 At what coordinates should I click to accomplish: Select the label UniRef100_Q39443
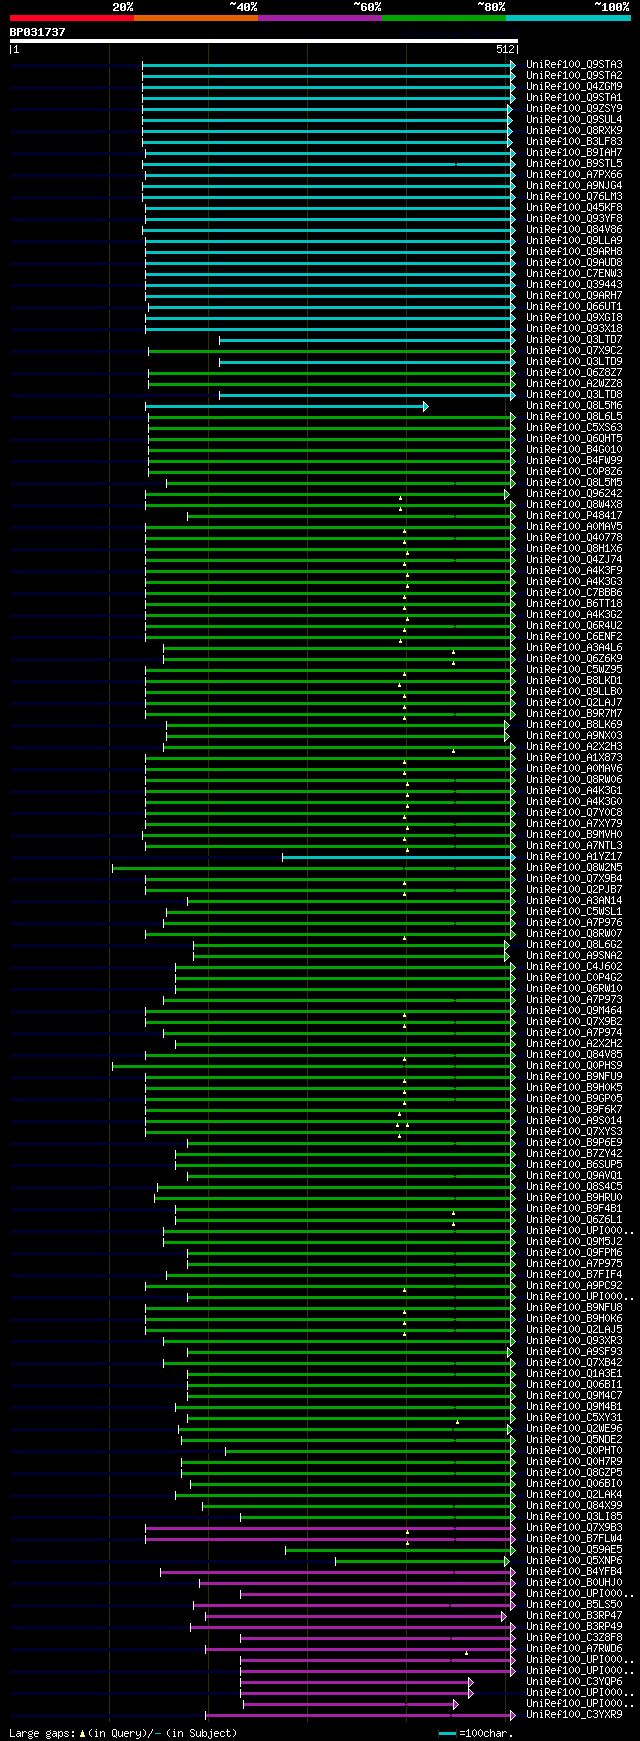[574, 285]
